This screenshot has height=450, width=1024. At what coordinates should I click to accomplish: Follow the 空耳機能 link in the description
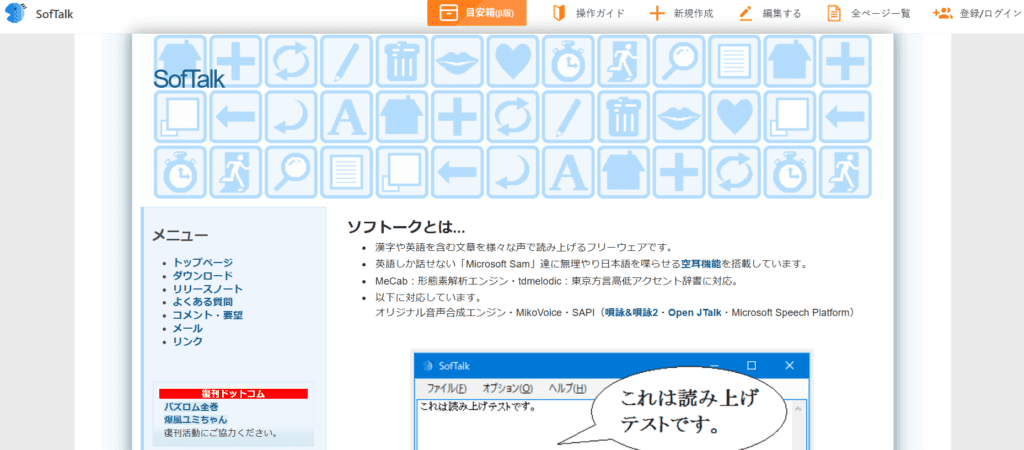(700, 264)
